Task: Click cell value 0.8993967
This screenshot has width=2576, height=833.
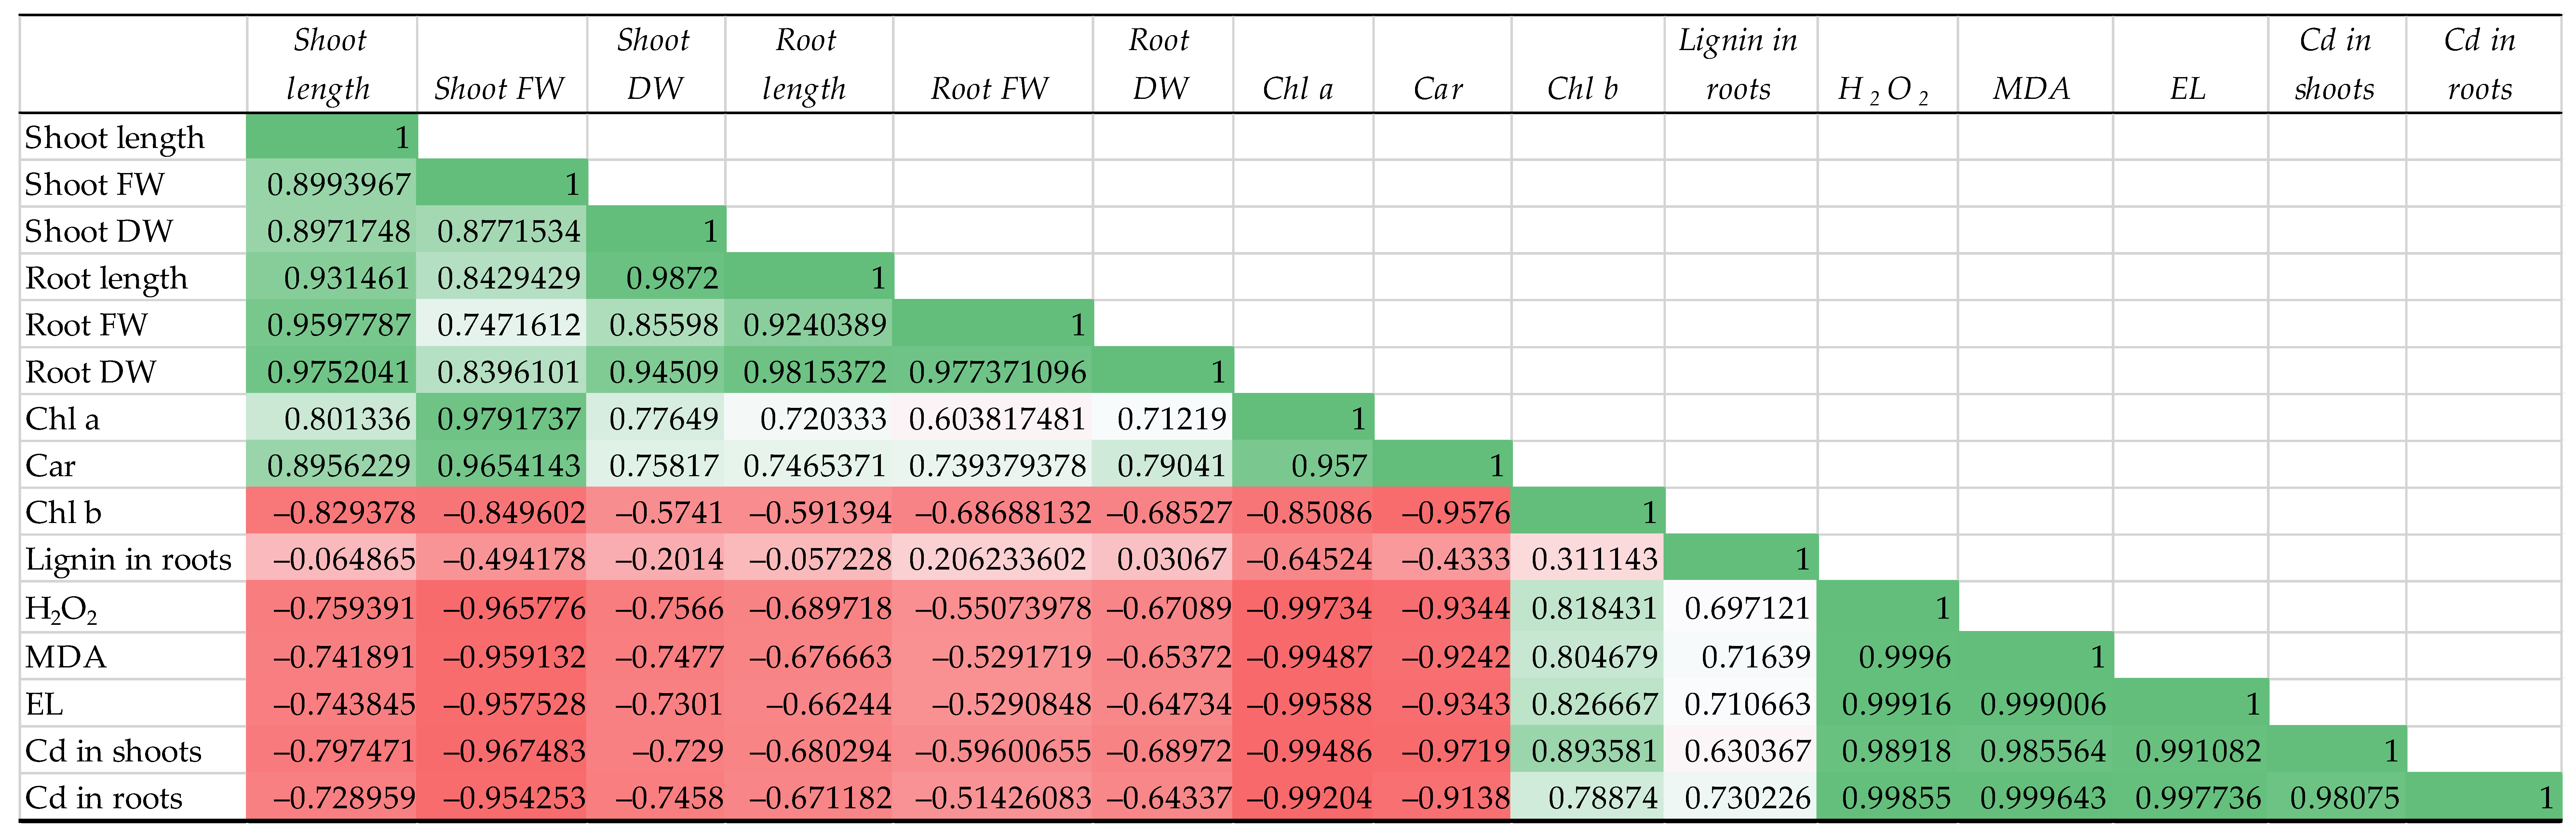Action: click(x=338, y=184)
